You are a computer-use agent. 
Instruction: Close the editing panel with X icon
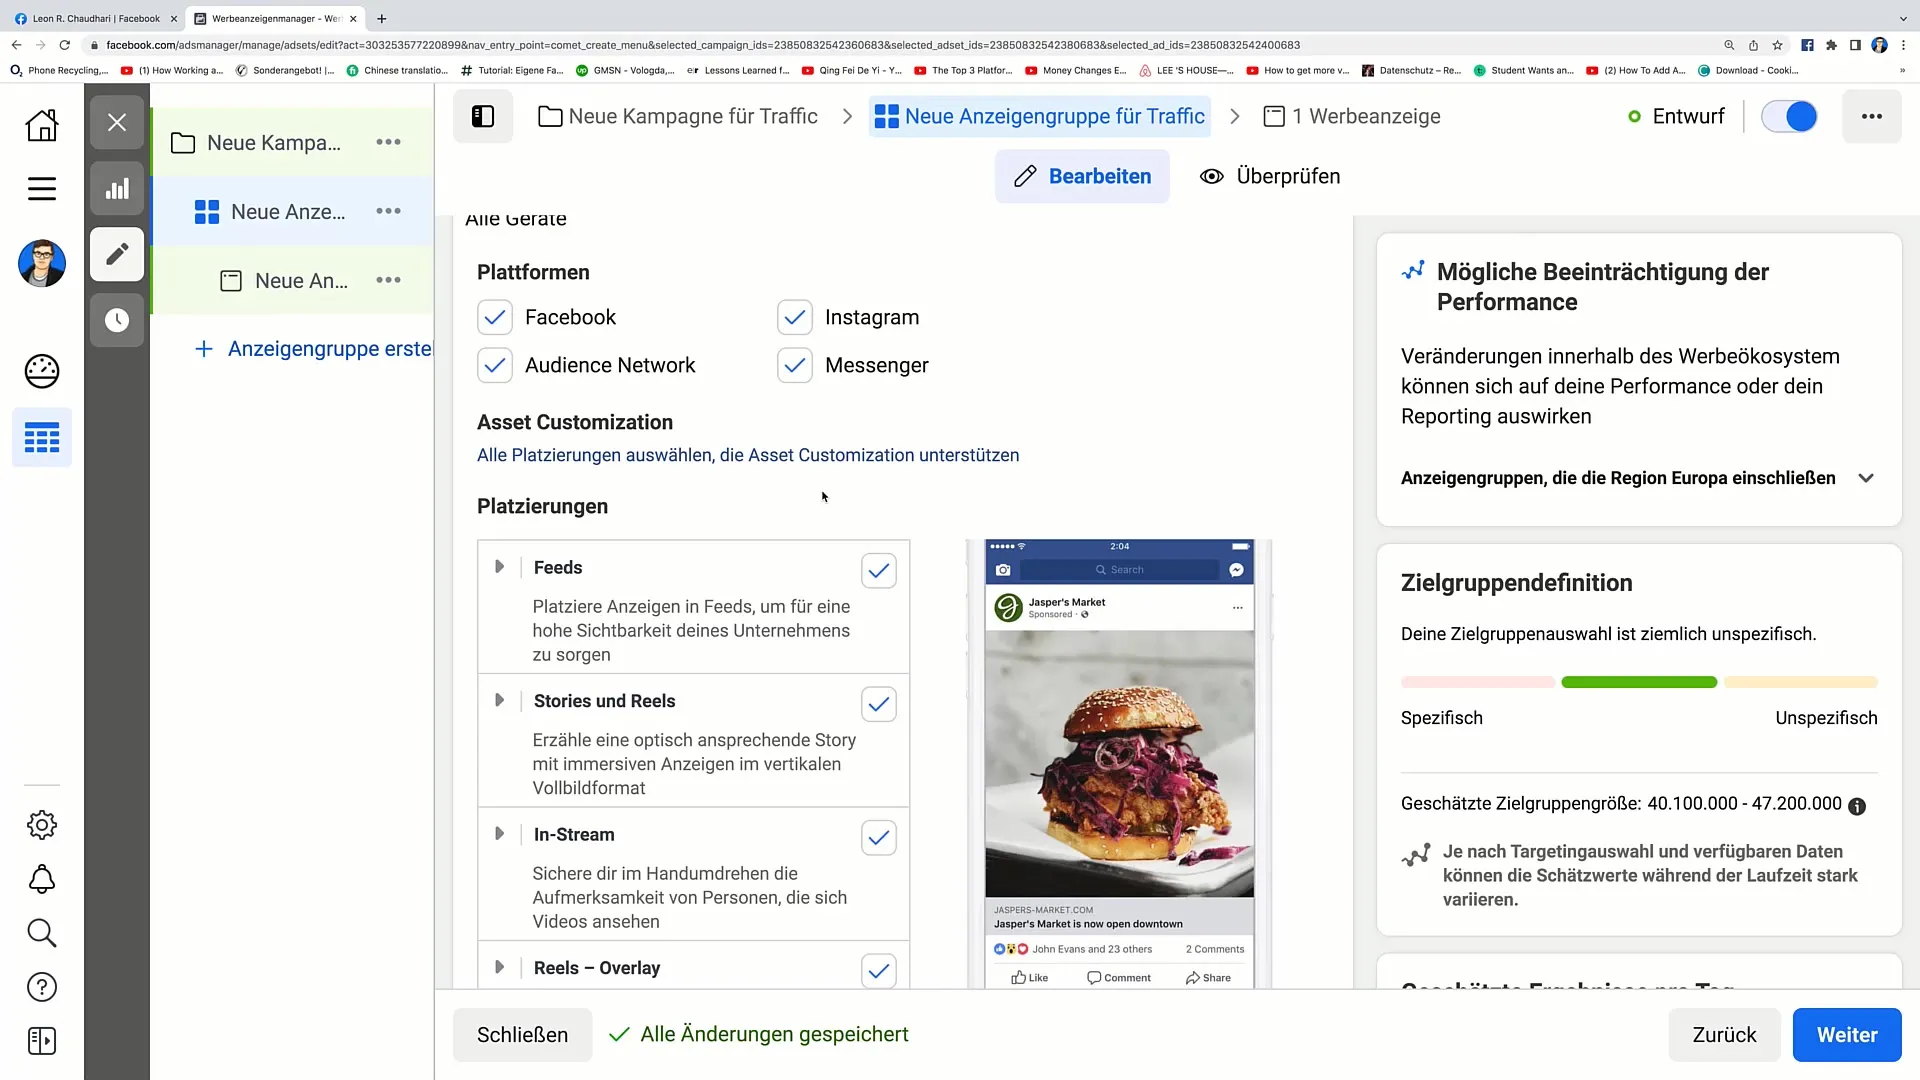(x=117, y=122)
